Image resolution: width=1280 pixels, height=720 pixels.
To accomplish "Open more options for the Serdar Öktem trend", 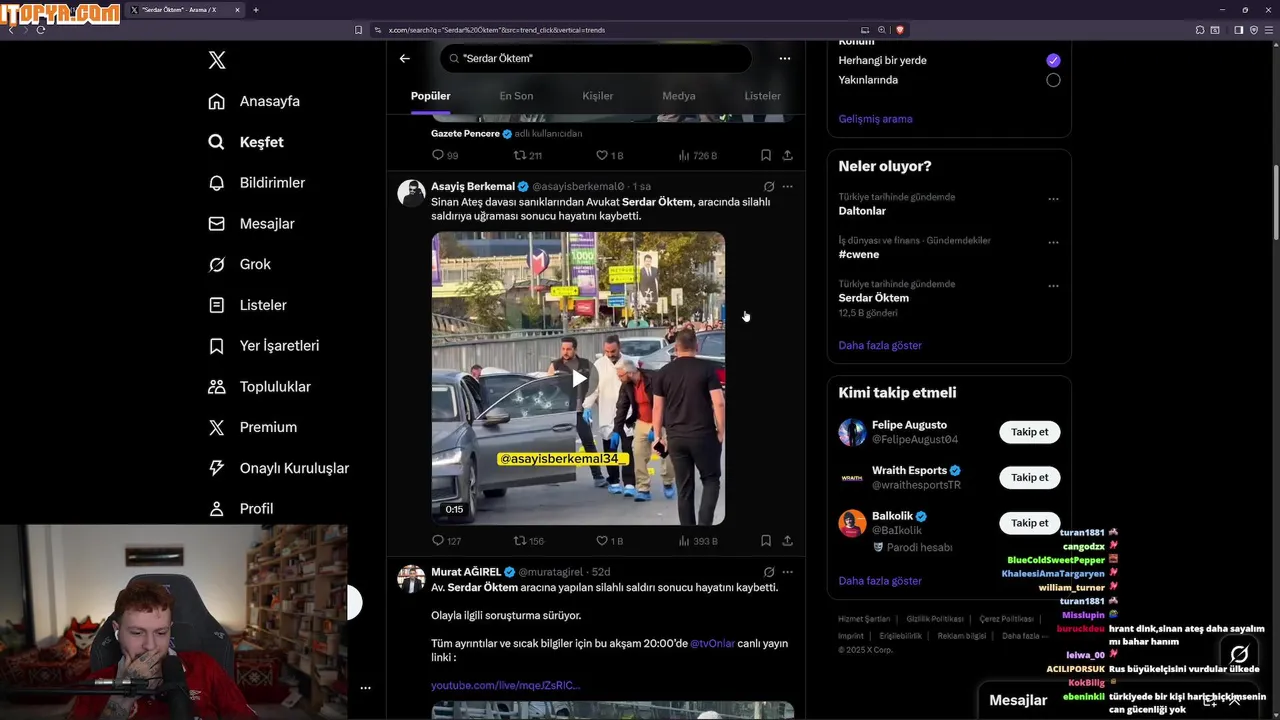I will pos(1053,286).
